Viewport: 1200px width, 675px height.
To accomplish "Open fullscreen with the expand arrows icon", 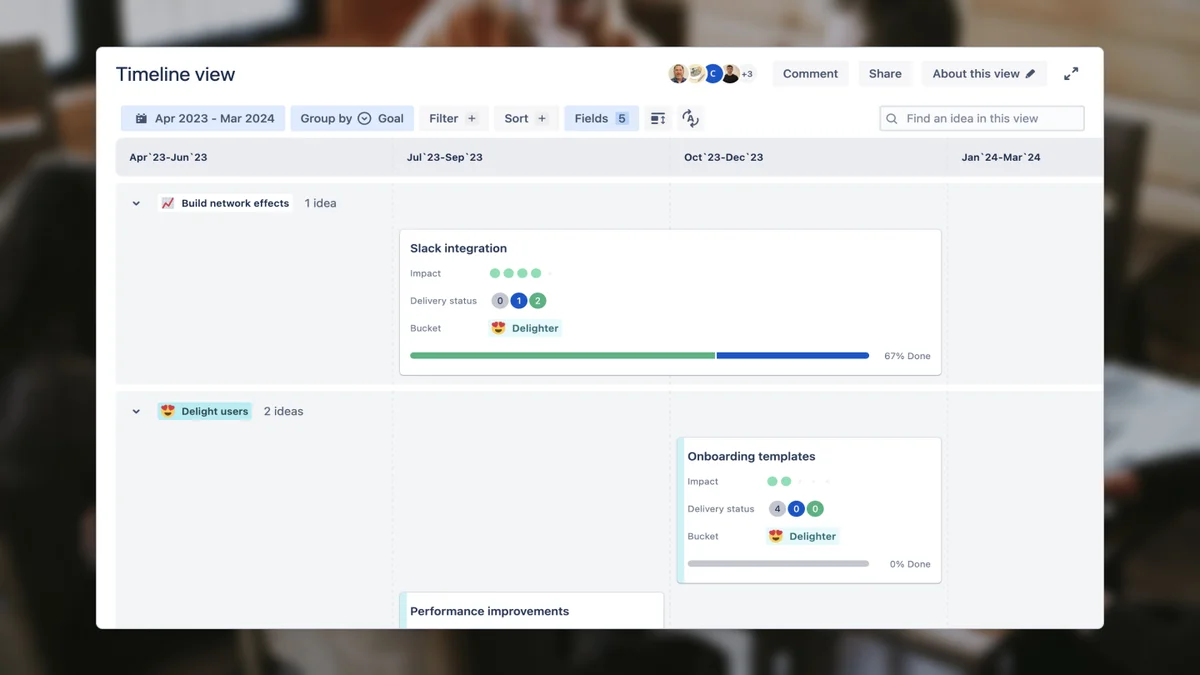I will [1071, 73].
